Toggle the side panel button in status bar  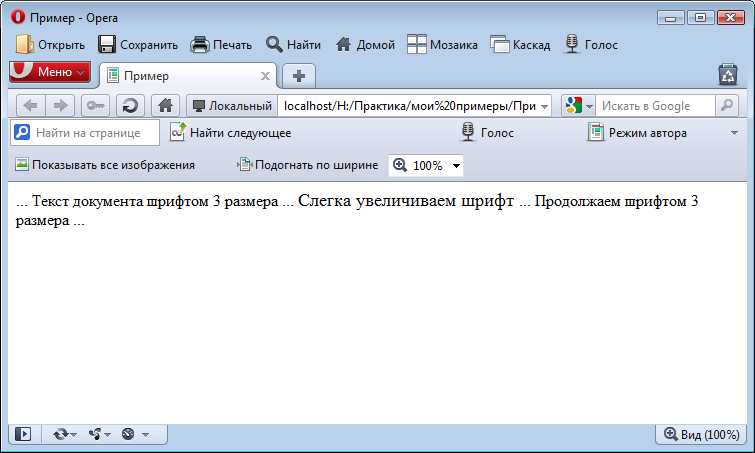coord(23,434)
